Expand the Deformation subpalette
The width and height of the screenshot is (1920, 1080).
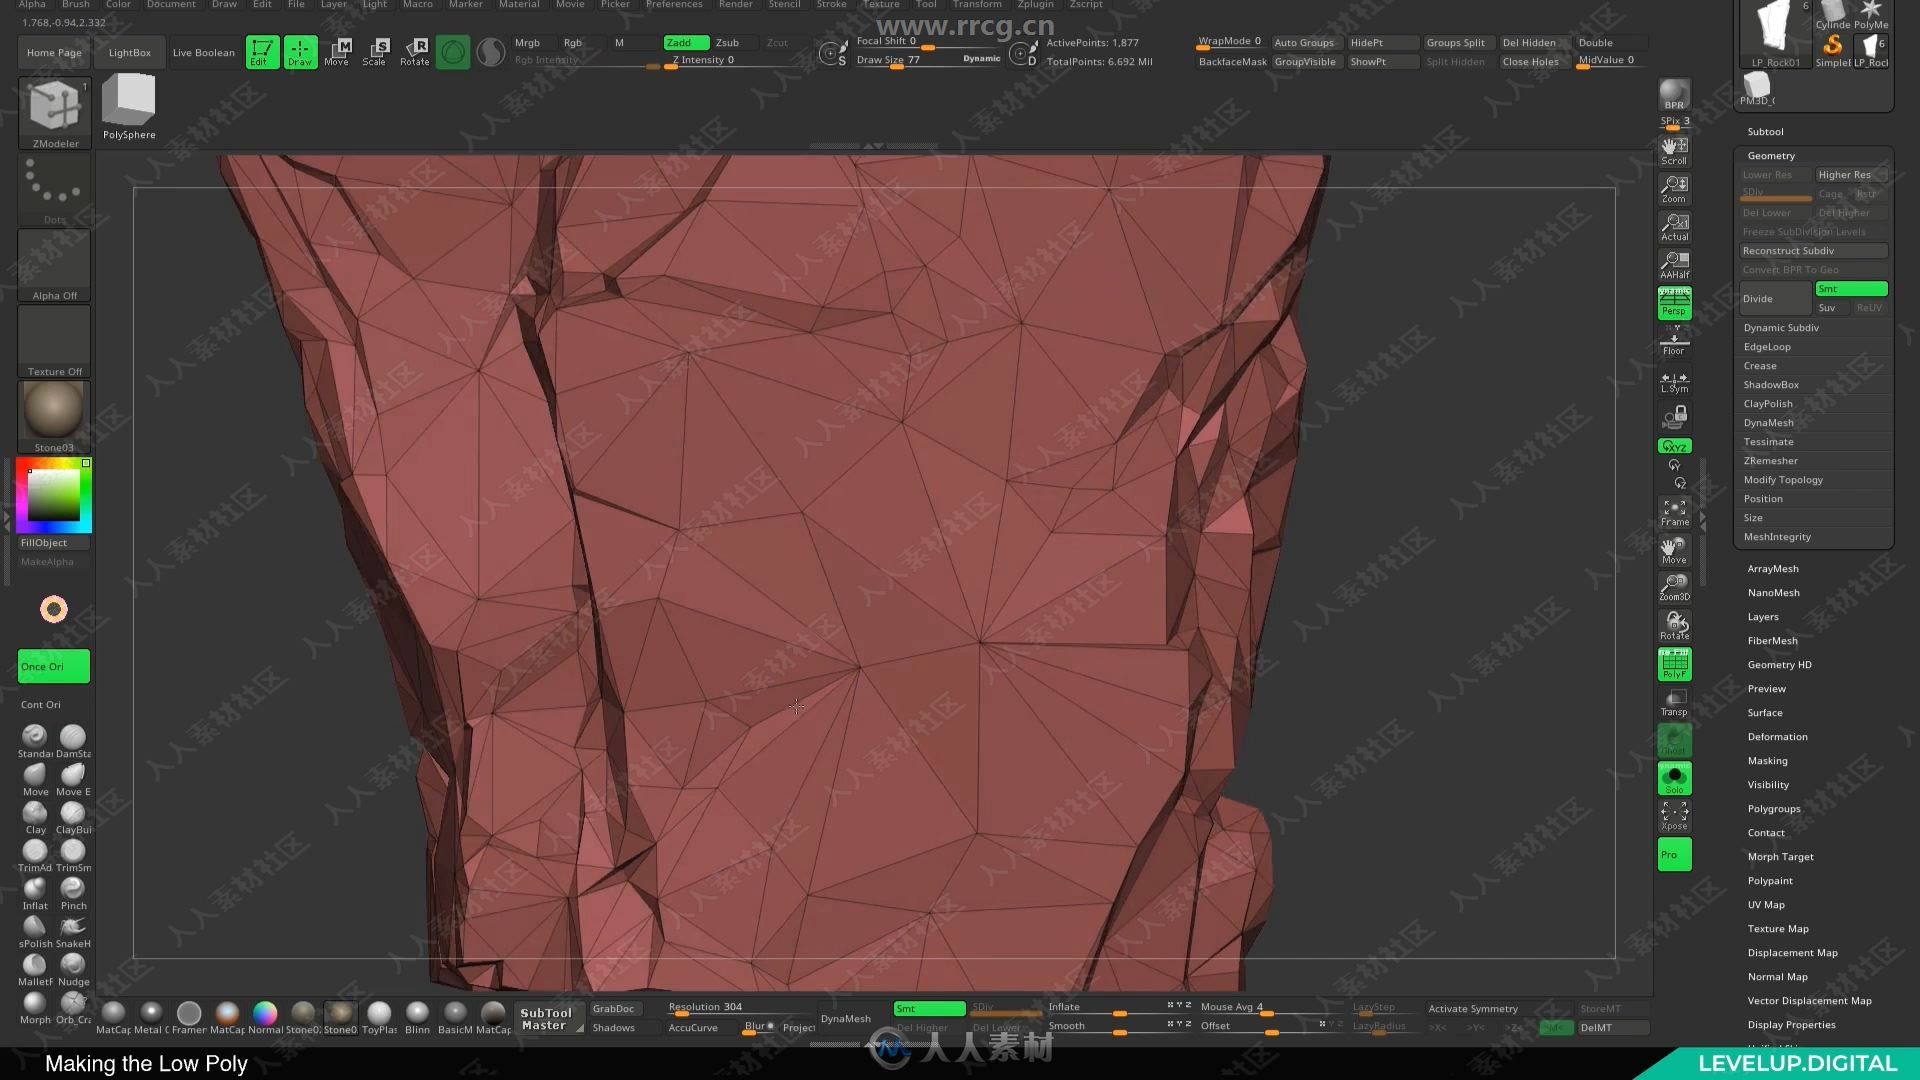(1777, 737)
